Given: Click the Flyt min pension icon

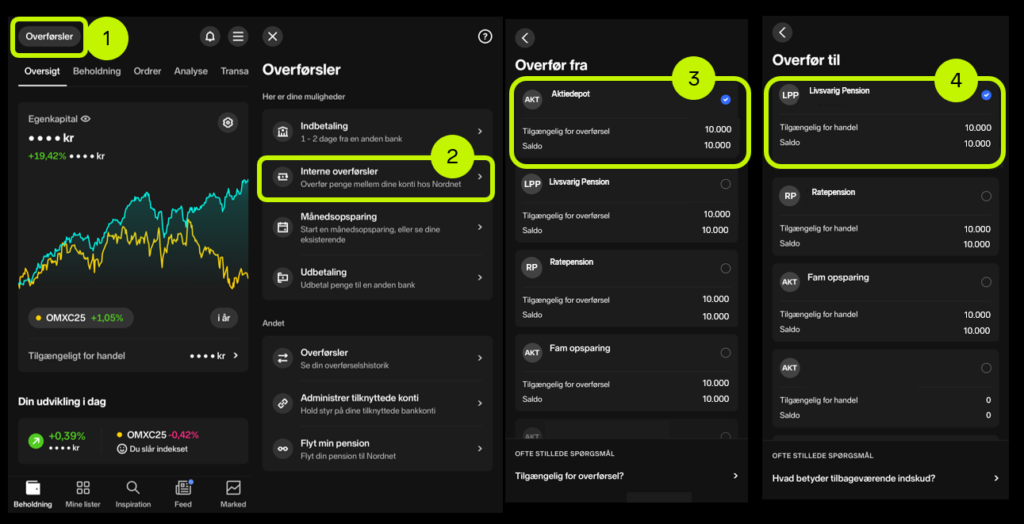Looking at the screenshot, I should click(x=283, y=449).
